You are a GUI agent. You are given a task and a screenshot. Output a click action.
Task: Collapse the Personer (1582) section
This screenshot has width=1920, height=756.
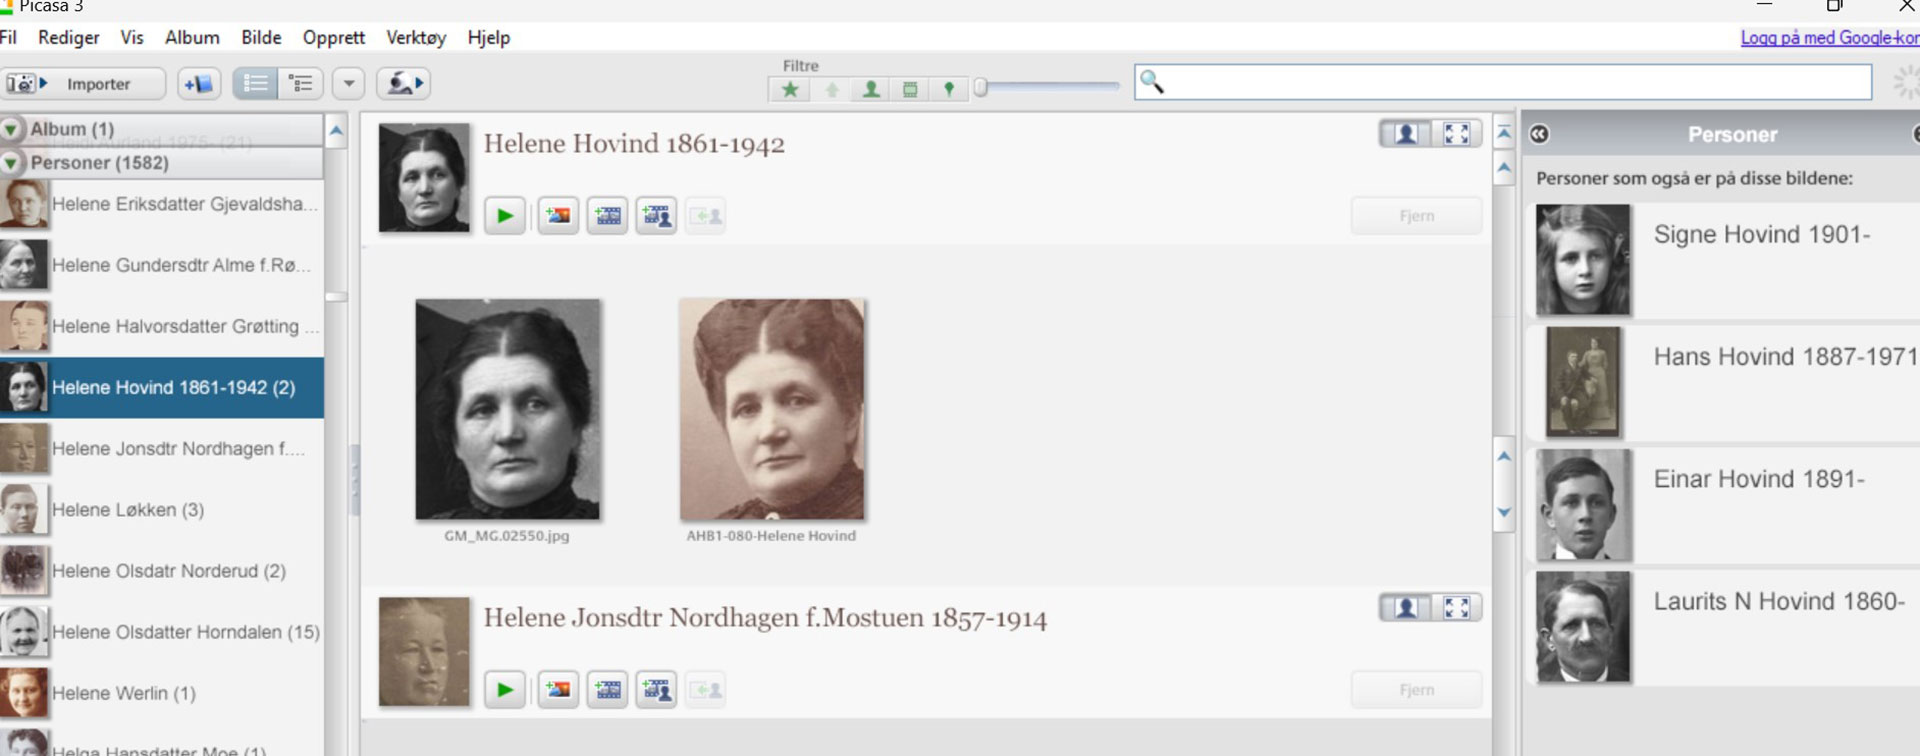(11, 163)
